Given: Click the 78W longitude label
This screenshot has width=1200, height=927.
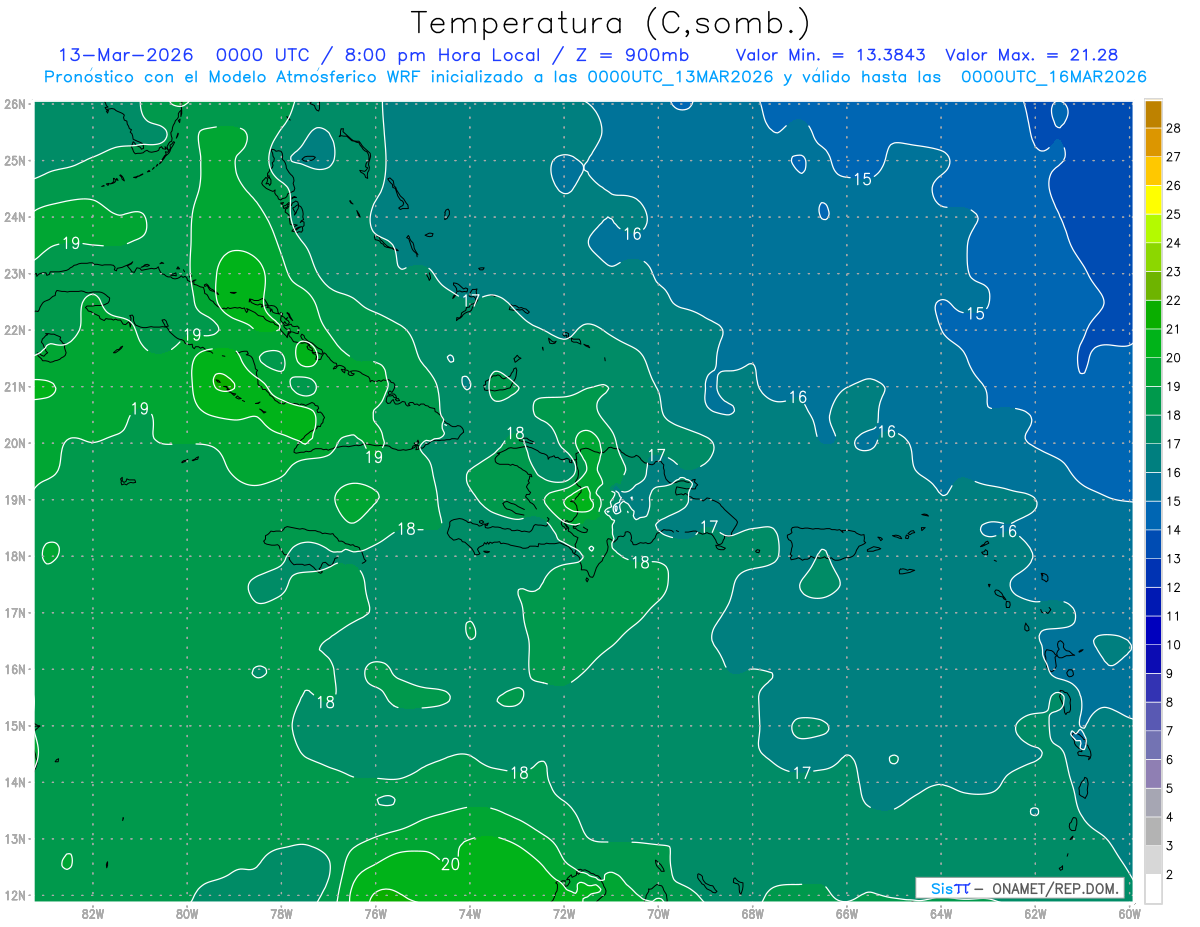Looking at the screenshot, I should pos(281,912).
